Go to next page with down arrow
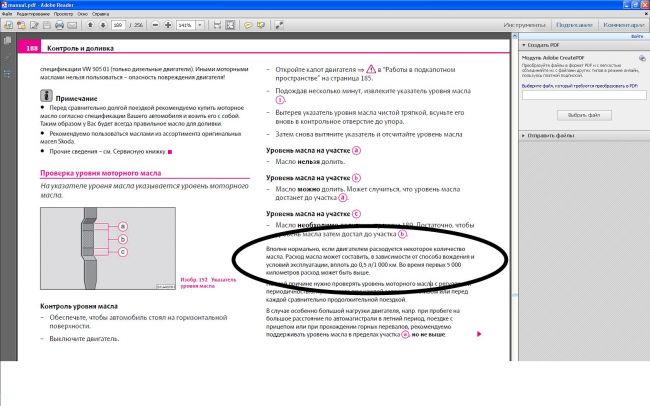This screenshot has height=406, width=650. [x=103, y=25]
